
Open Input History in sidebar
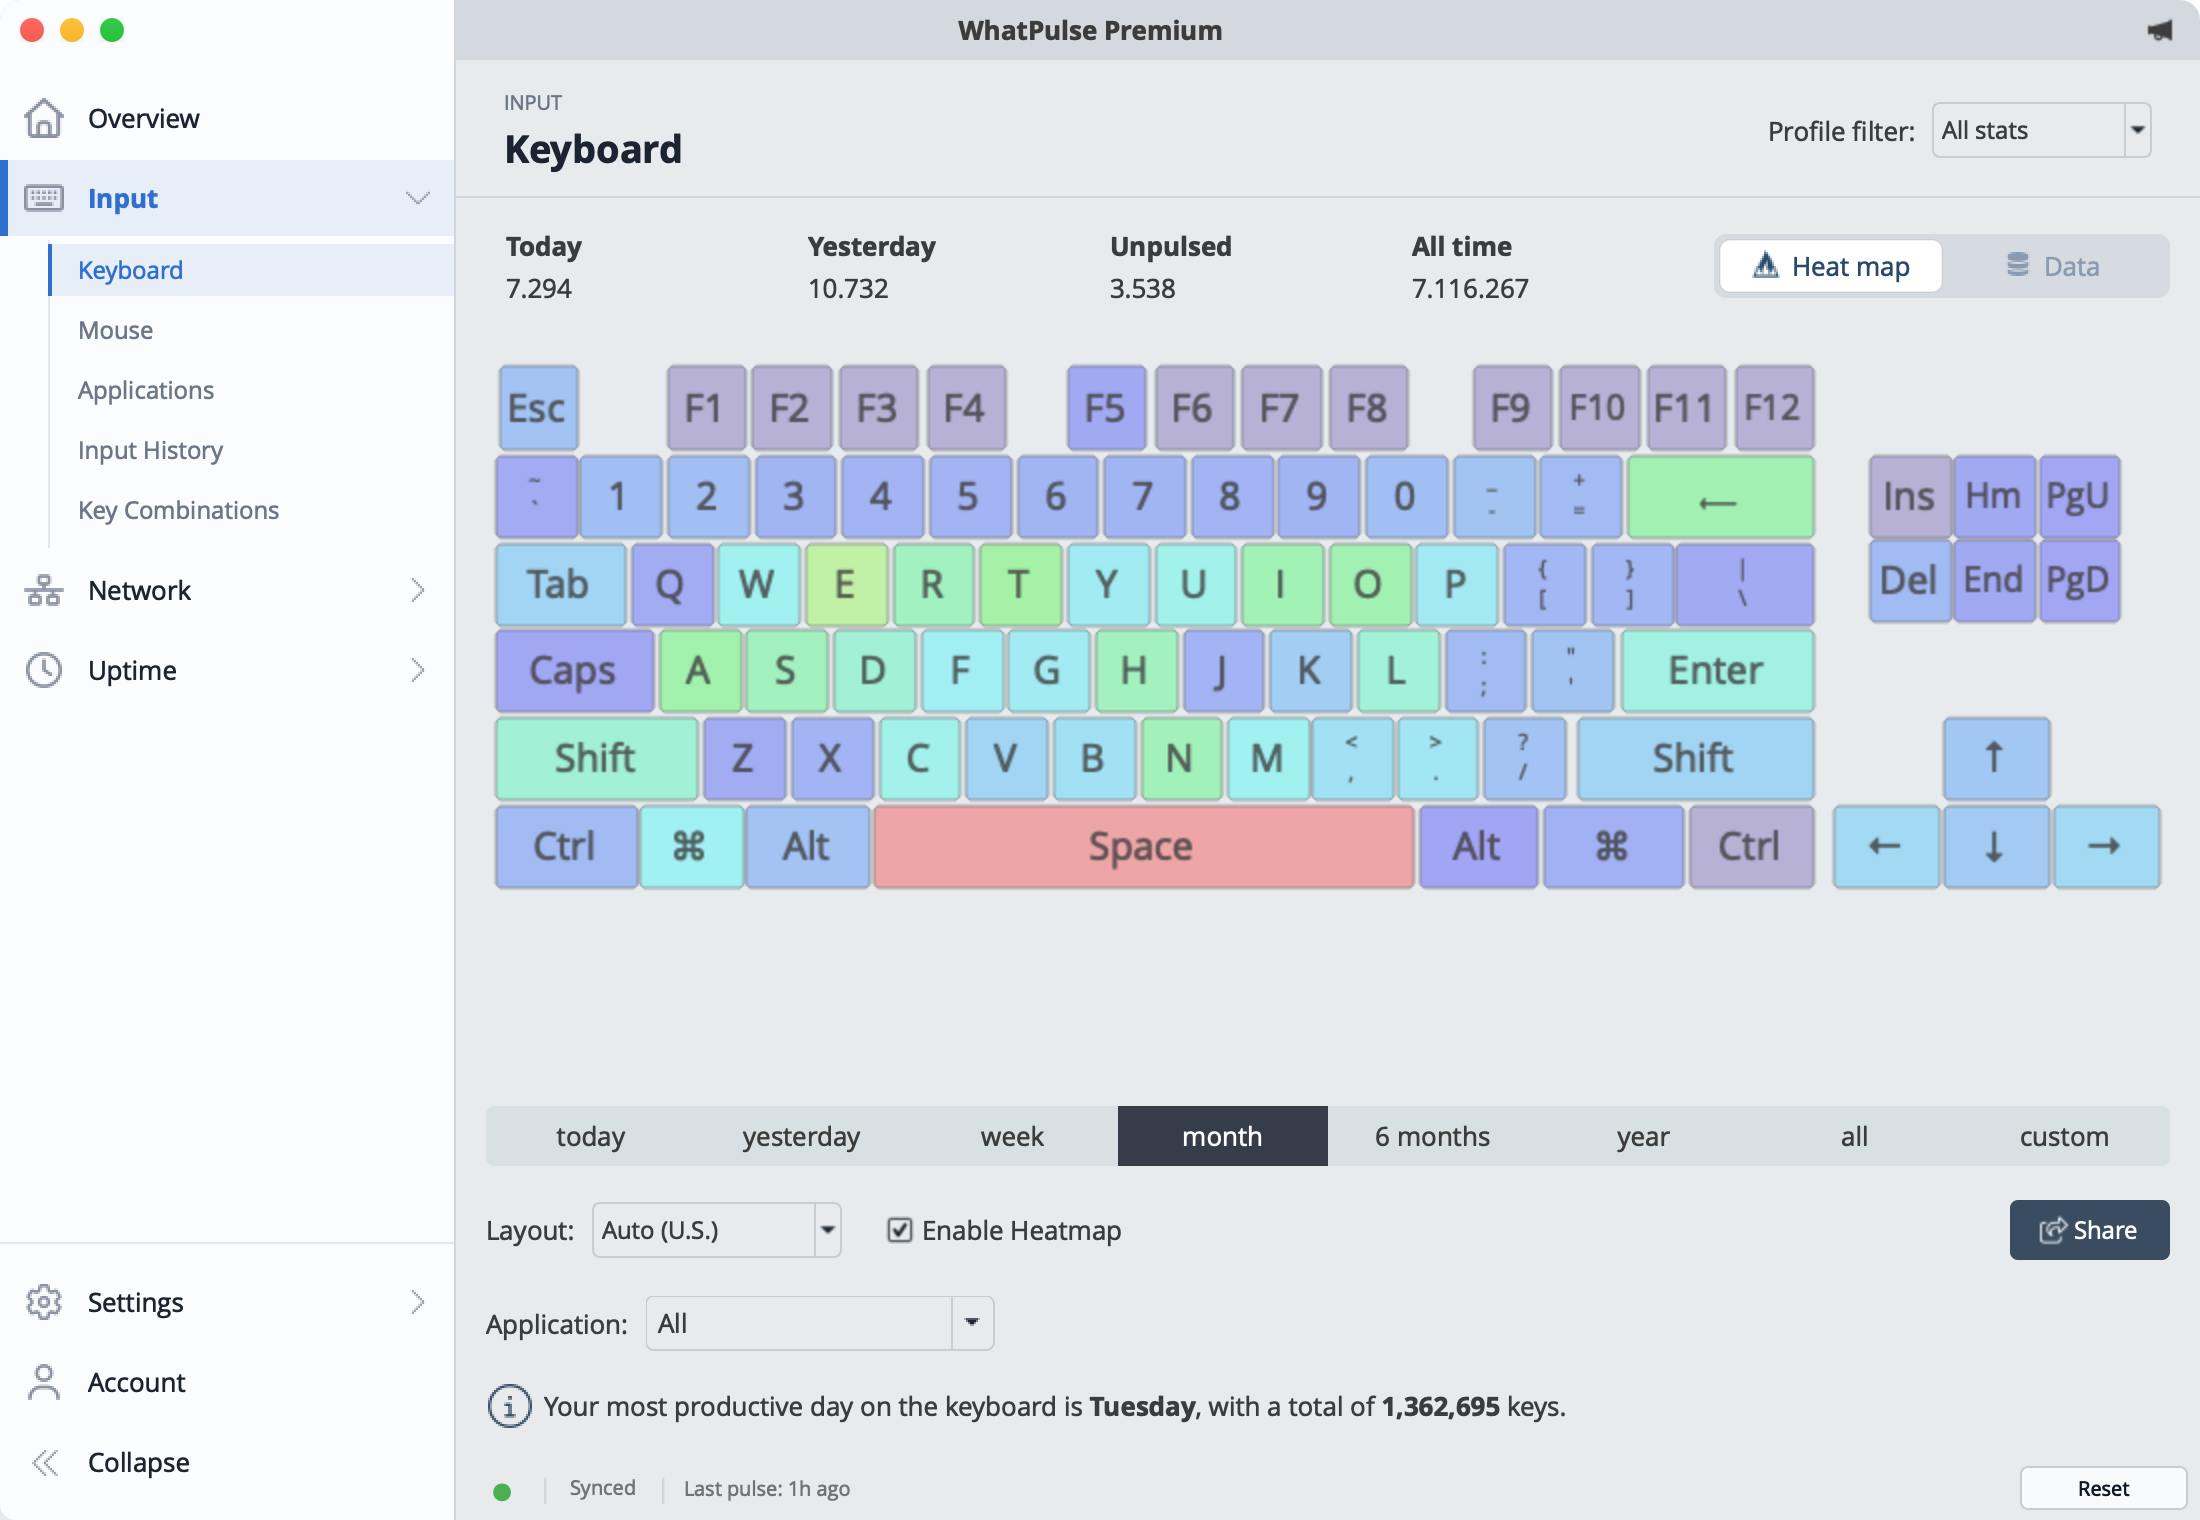(150, 450)
